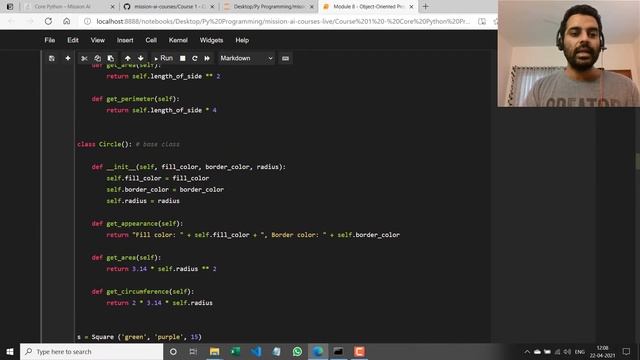
Task: Open the command palette keyboard icon
Action: pos(285,58)
